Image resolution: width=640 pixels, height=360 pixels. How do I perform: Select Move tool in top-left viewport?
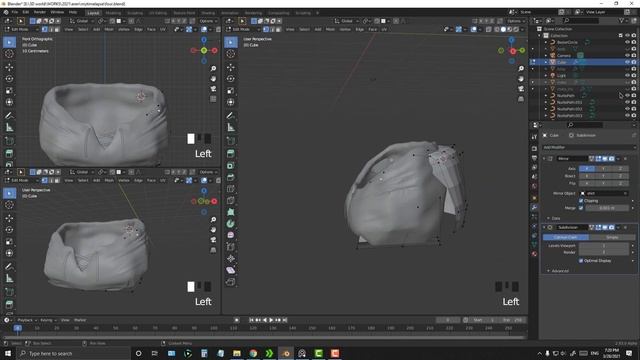click(x=9, y=67)
